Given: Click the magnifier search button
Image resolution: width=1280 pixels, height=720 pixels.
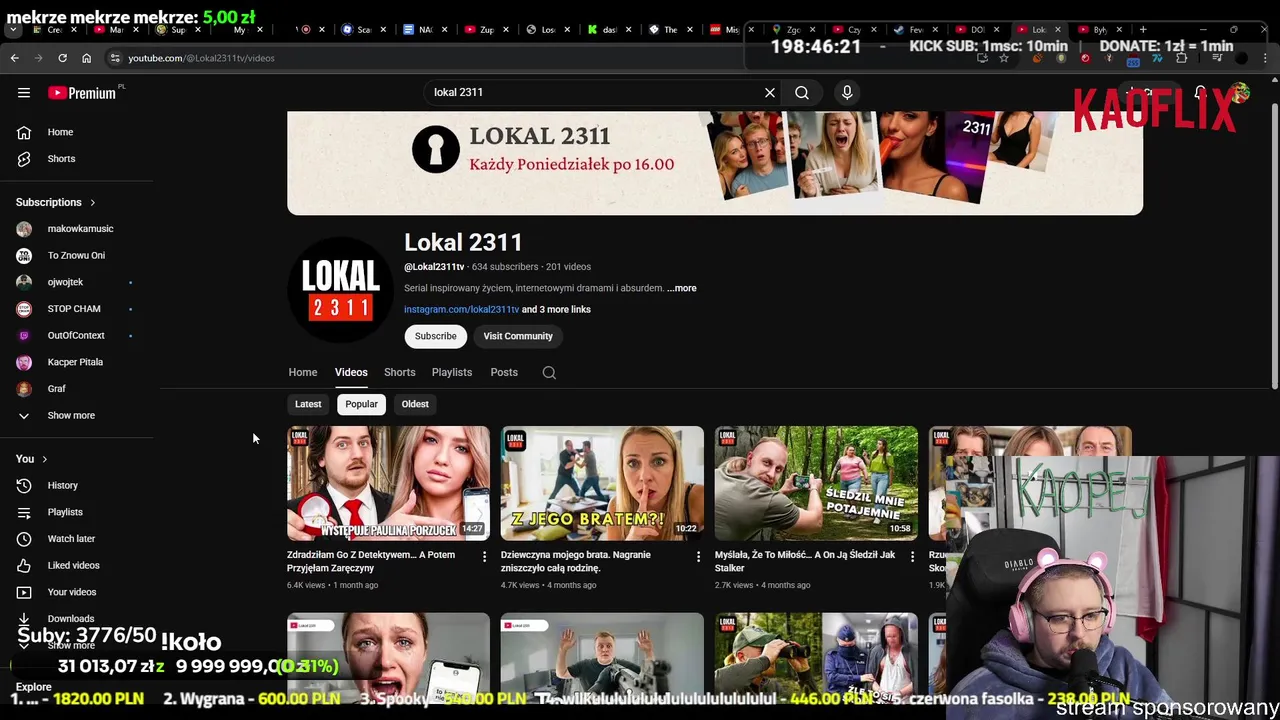Looking at the screenshot, I should (802, 92).
